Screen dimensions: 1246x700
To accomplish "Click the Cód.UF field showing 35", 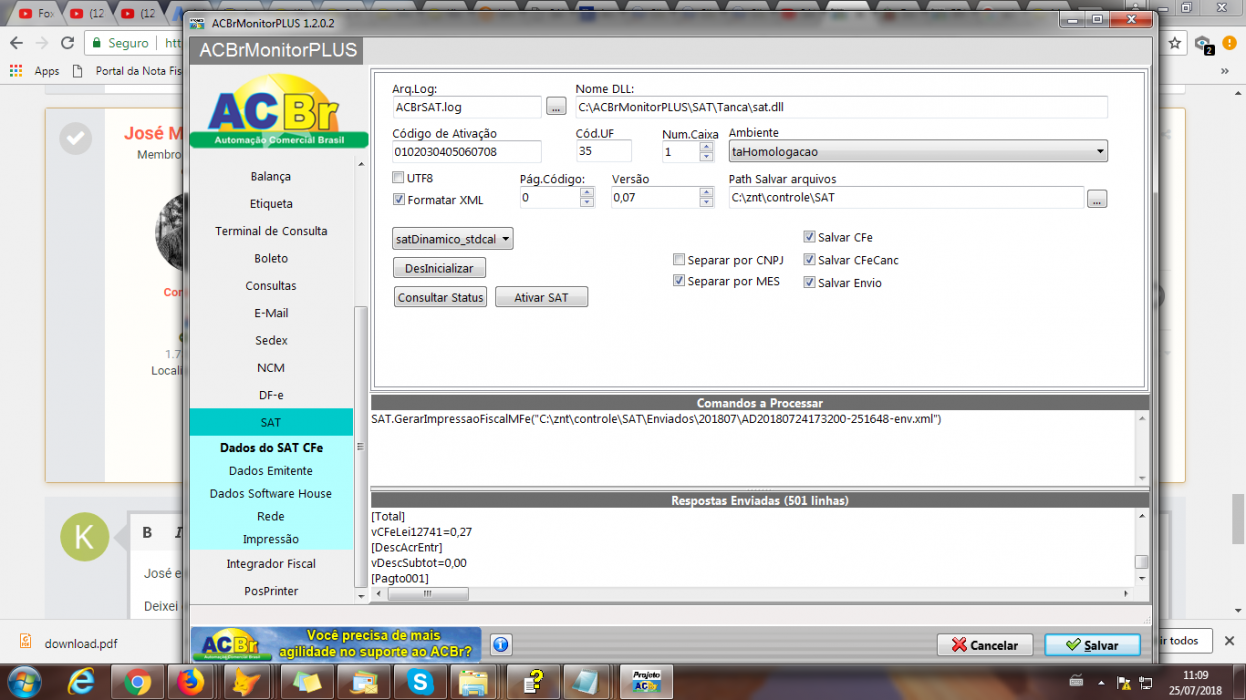I will pos(604,151).
